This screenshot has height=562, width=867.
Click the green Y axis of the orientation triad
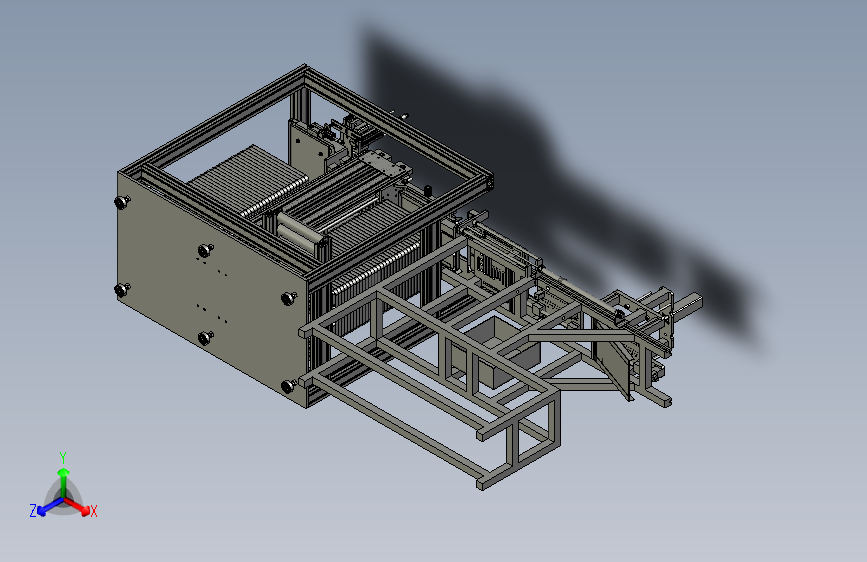64,483
